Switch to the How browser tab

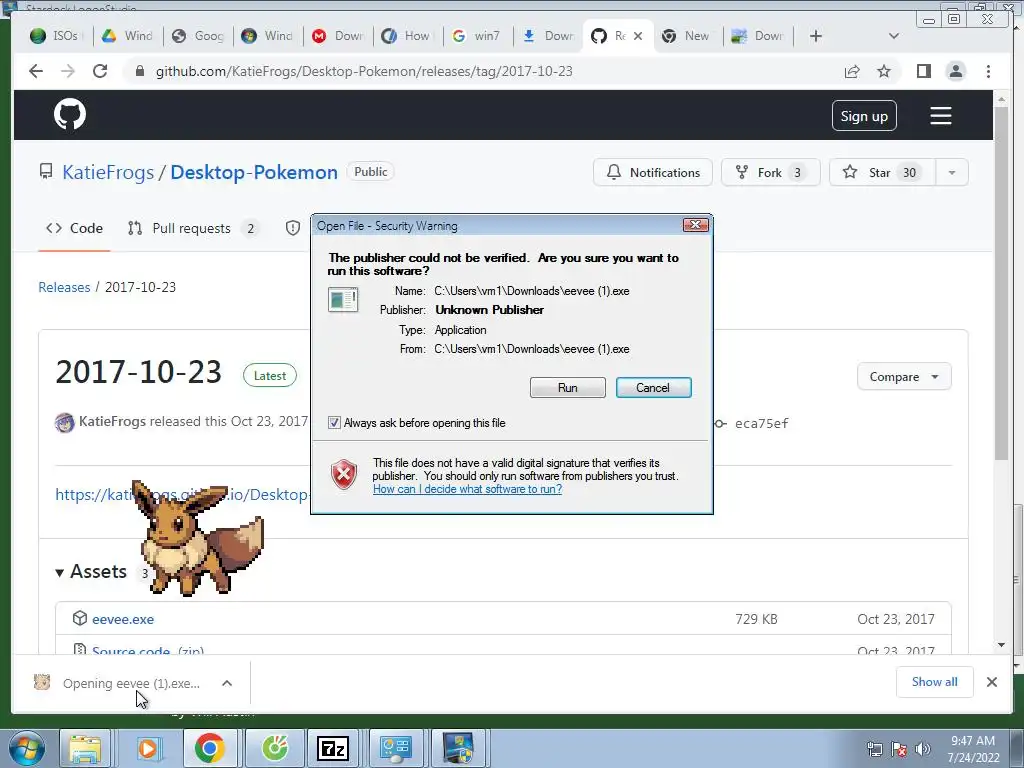coord(408,36)
